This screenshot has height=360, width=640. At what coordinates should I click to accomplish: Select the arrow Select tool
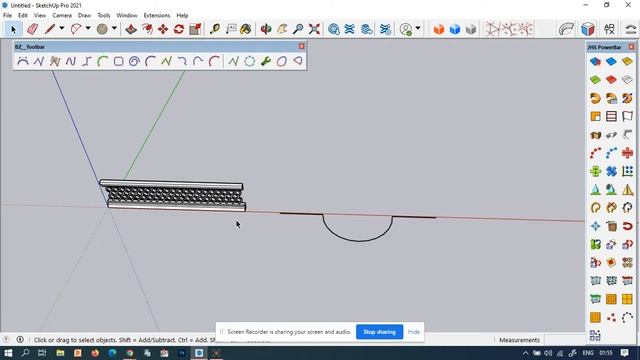(x=13, y=29)
